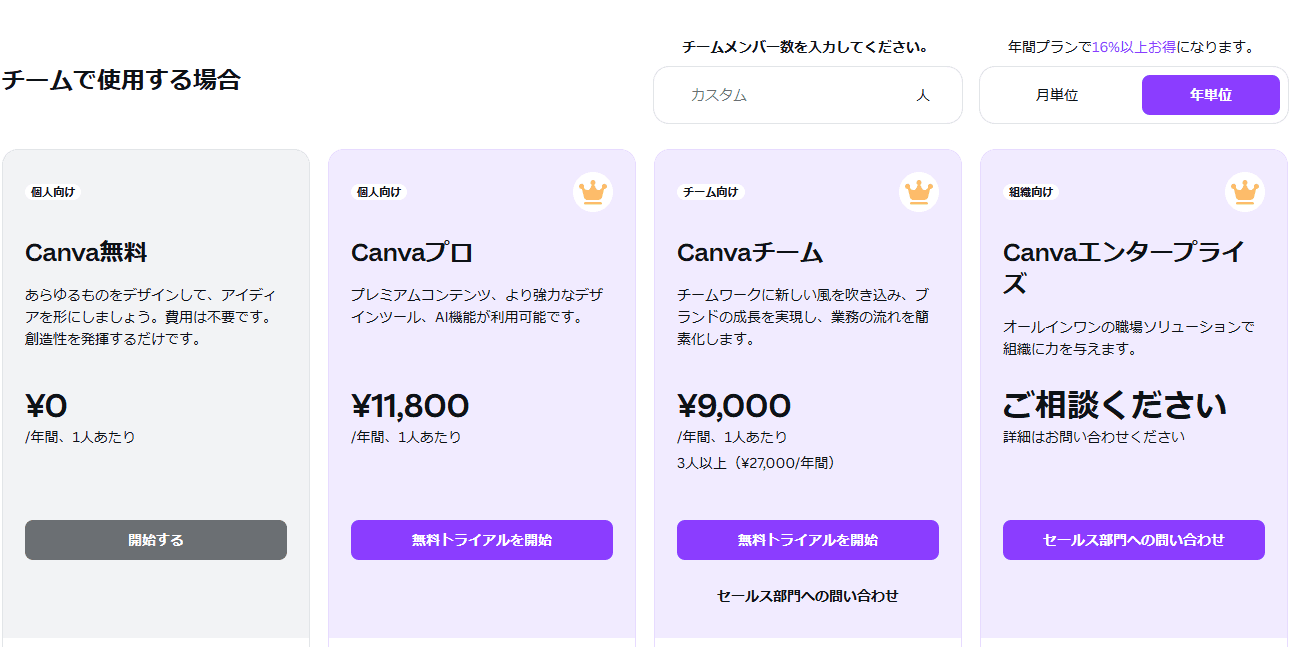Click the team member count input field
The width and height of the screenshot is (1295, 647).
pyautogui.click(x=790, y=95)
